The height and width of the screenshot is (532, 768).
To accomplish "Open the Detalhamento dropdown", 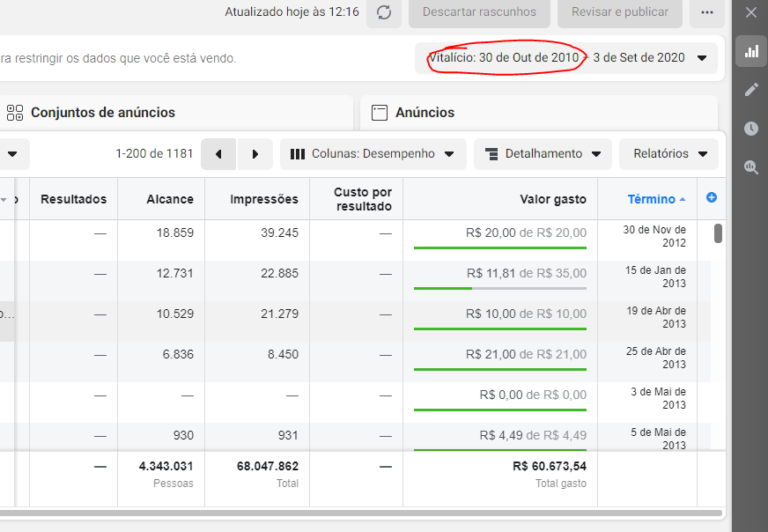I will pos(543,154).
